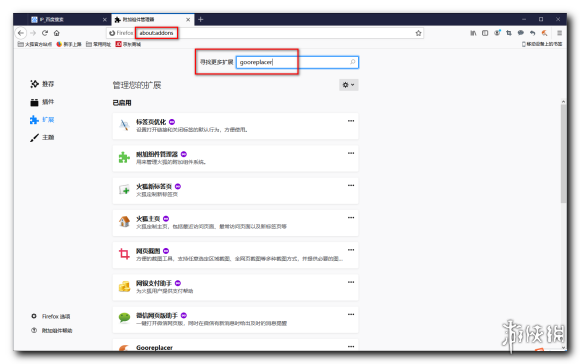Click the purple badge beside 网银支付助手
580x364 pixels.
click(178, 283)
